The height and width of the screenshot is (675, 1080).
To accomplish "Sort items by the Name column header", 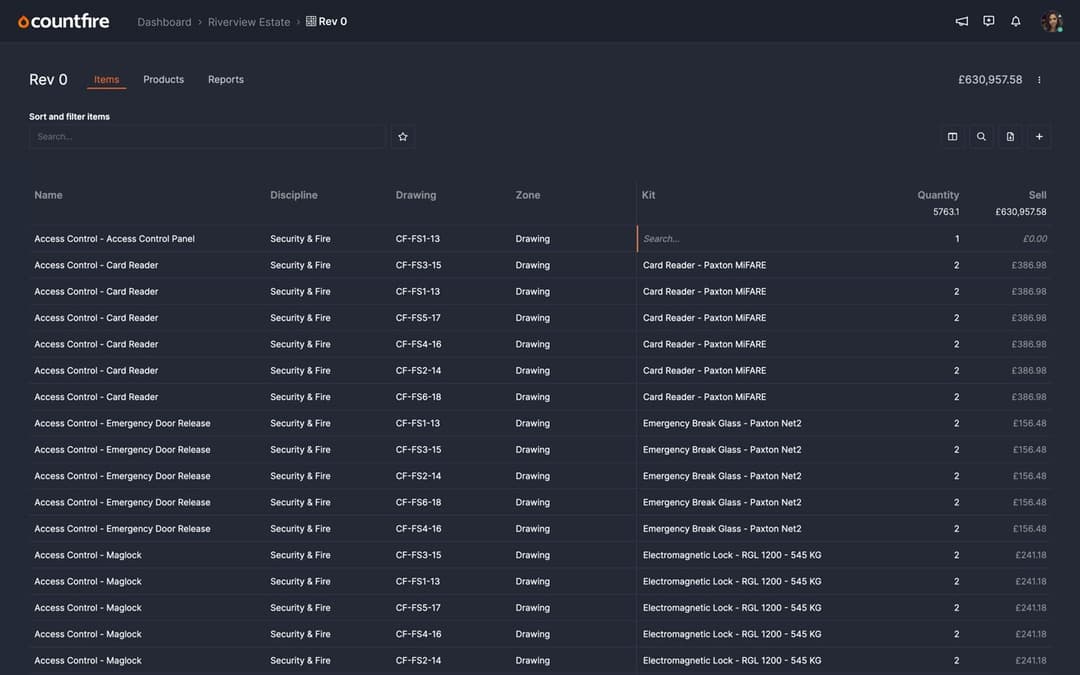I will [x=48, y=195].
